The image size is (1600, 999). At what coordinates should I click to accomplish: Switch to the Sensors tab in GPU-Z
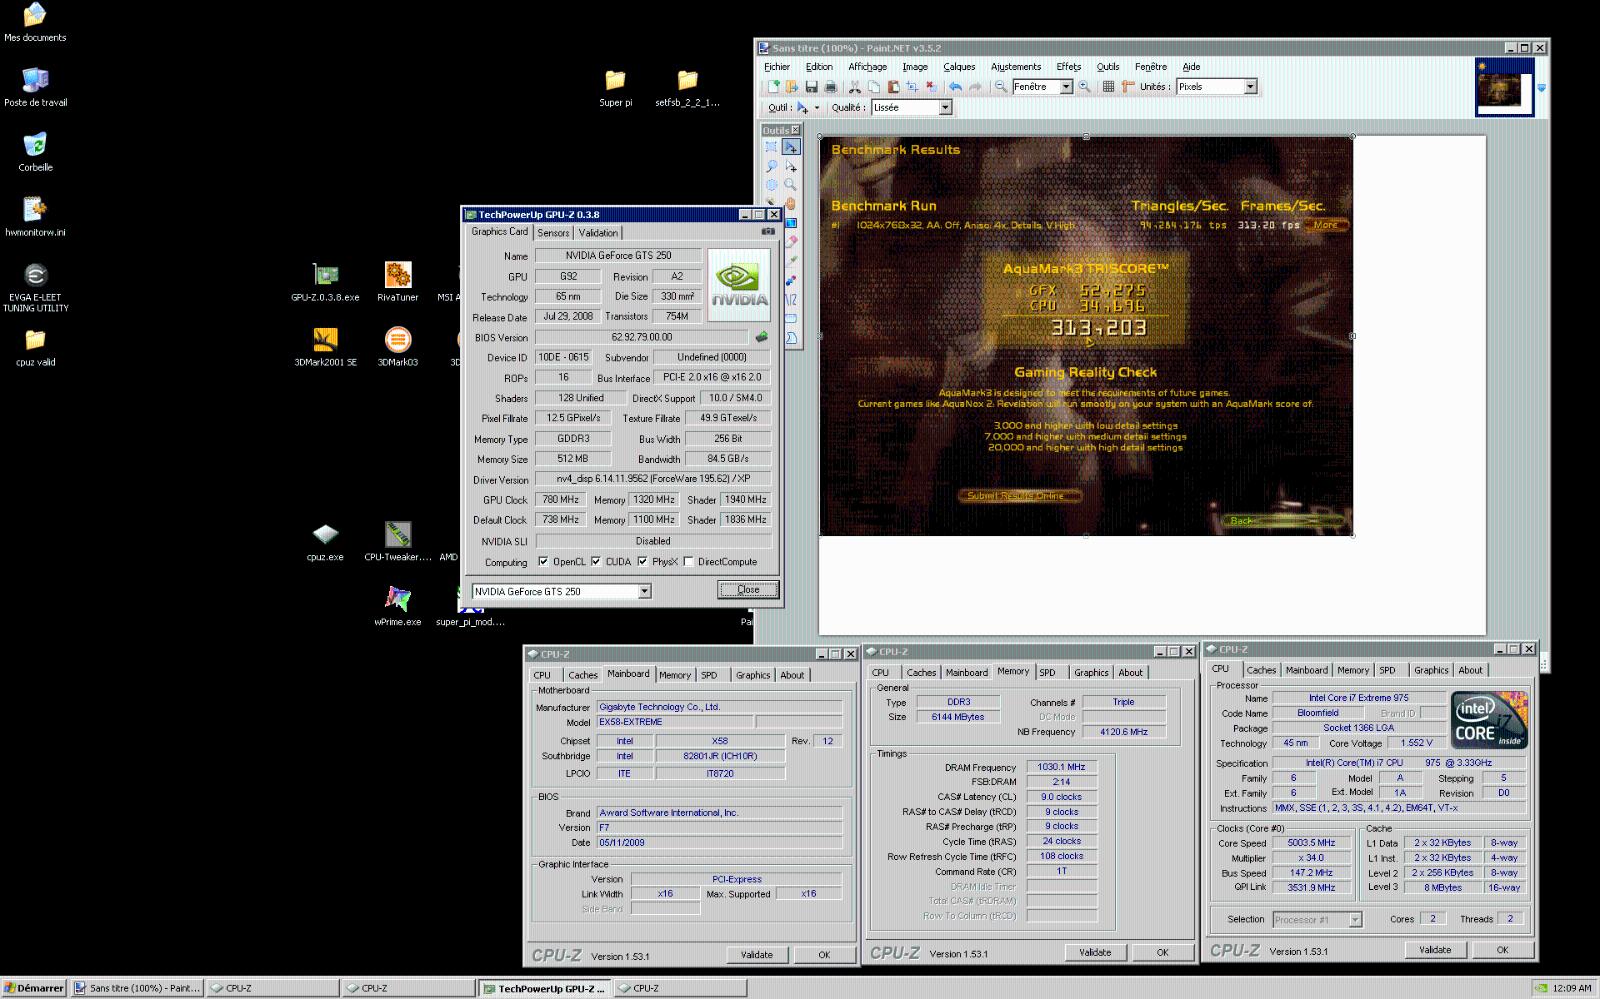coord(553,233)
